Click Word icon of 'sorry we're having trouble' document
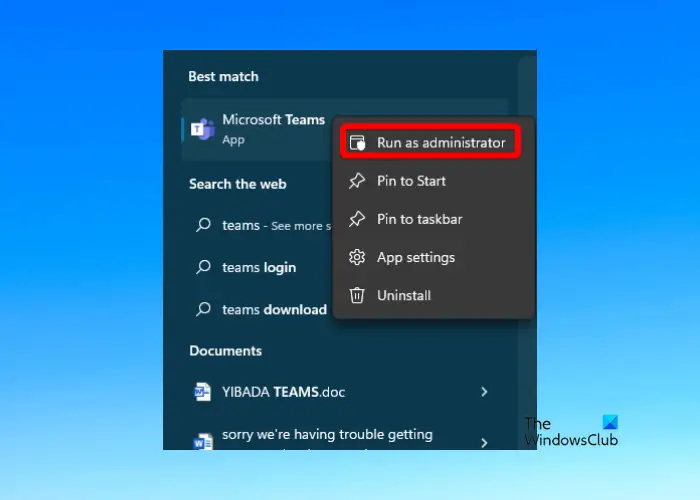Image resolution: width=700 pixels, height=500 pixels. (203, 442)
